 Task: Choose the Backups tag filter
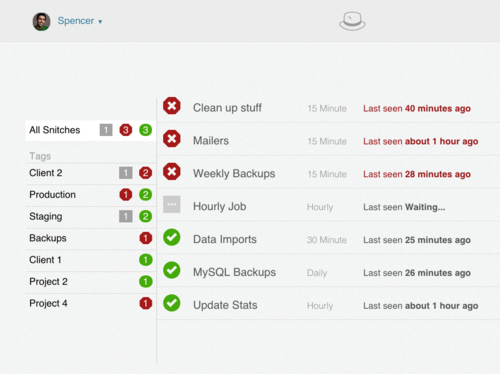point(91,238)
